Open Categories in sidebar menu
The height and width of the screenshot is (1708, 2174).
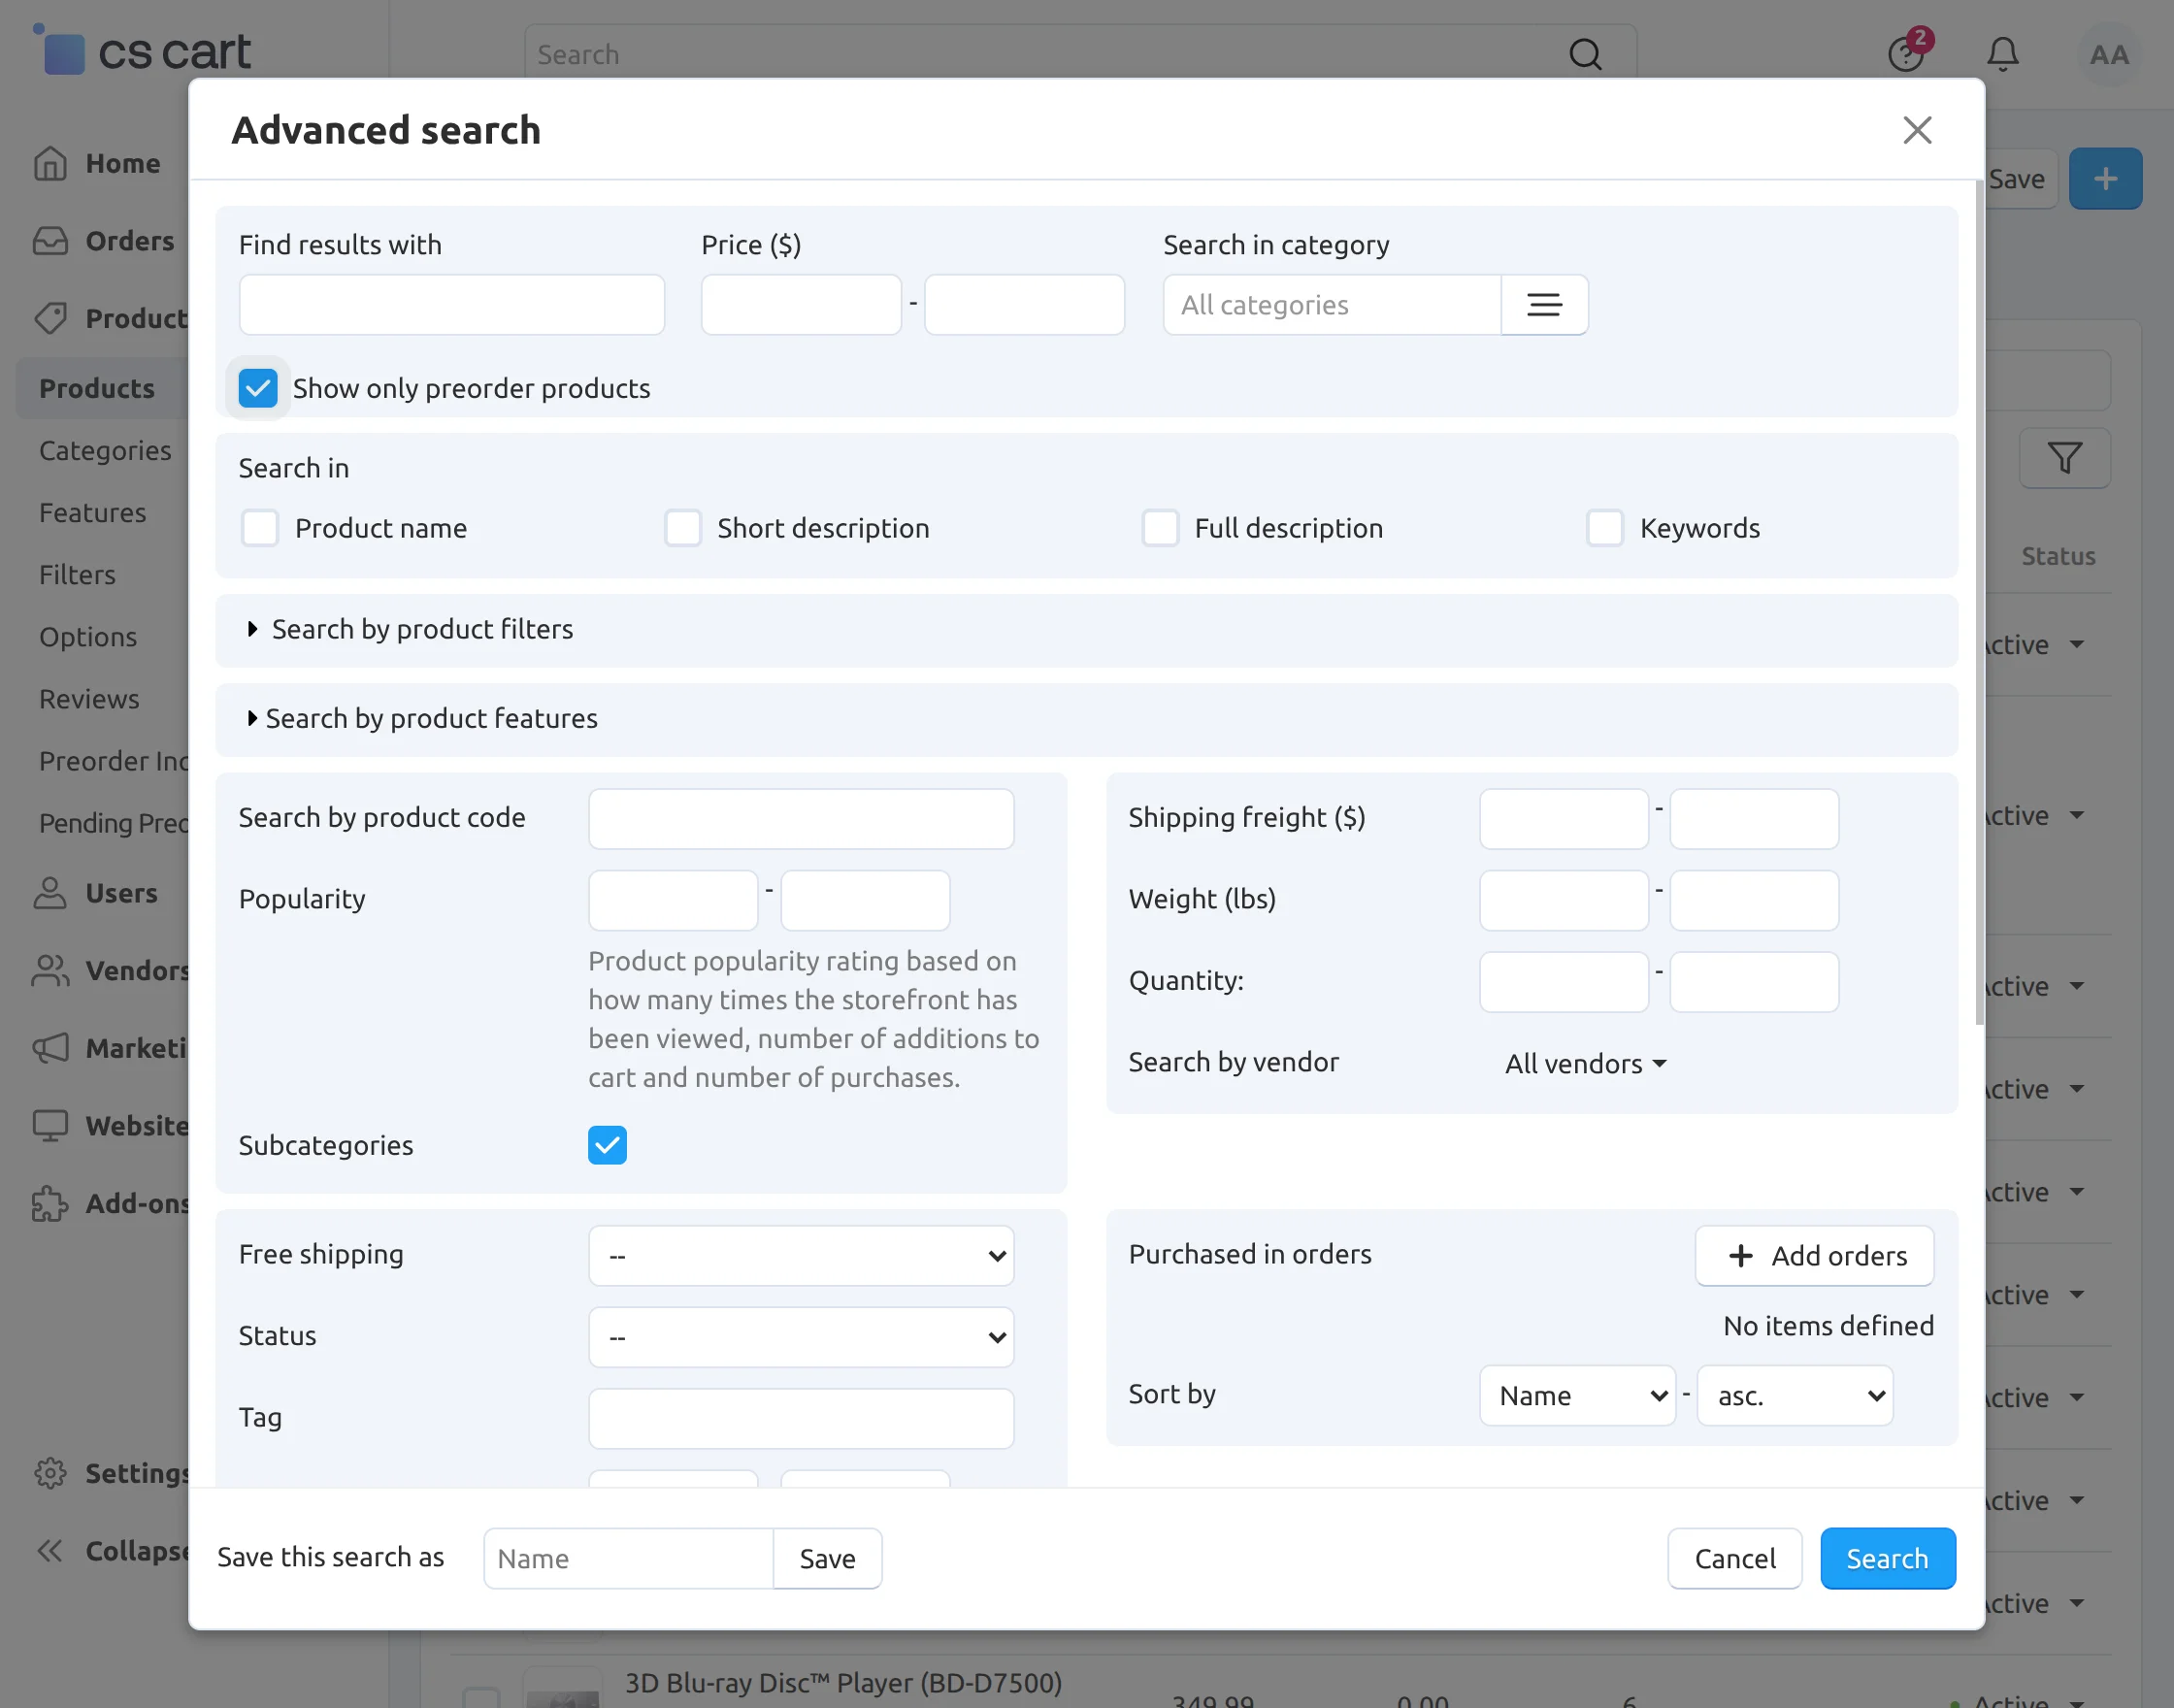tap(105, 451)
